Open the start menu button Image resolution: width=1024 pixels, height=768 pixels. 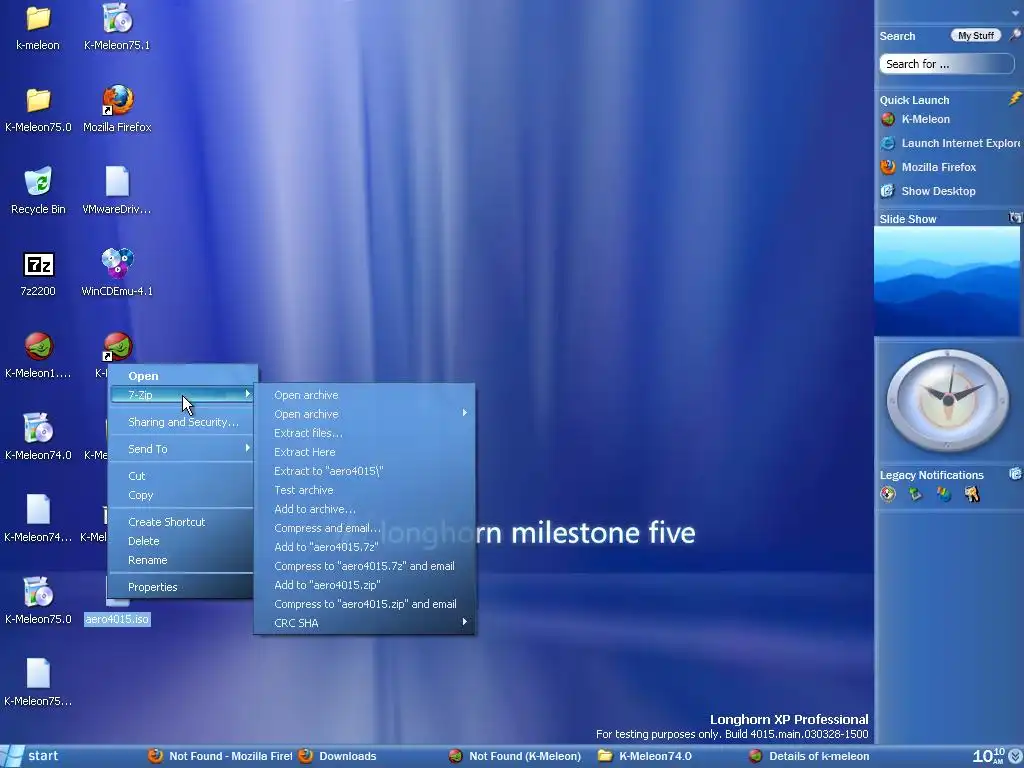pos(33,756)
